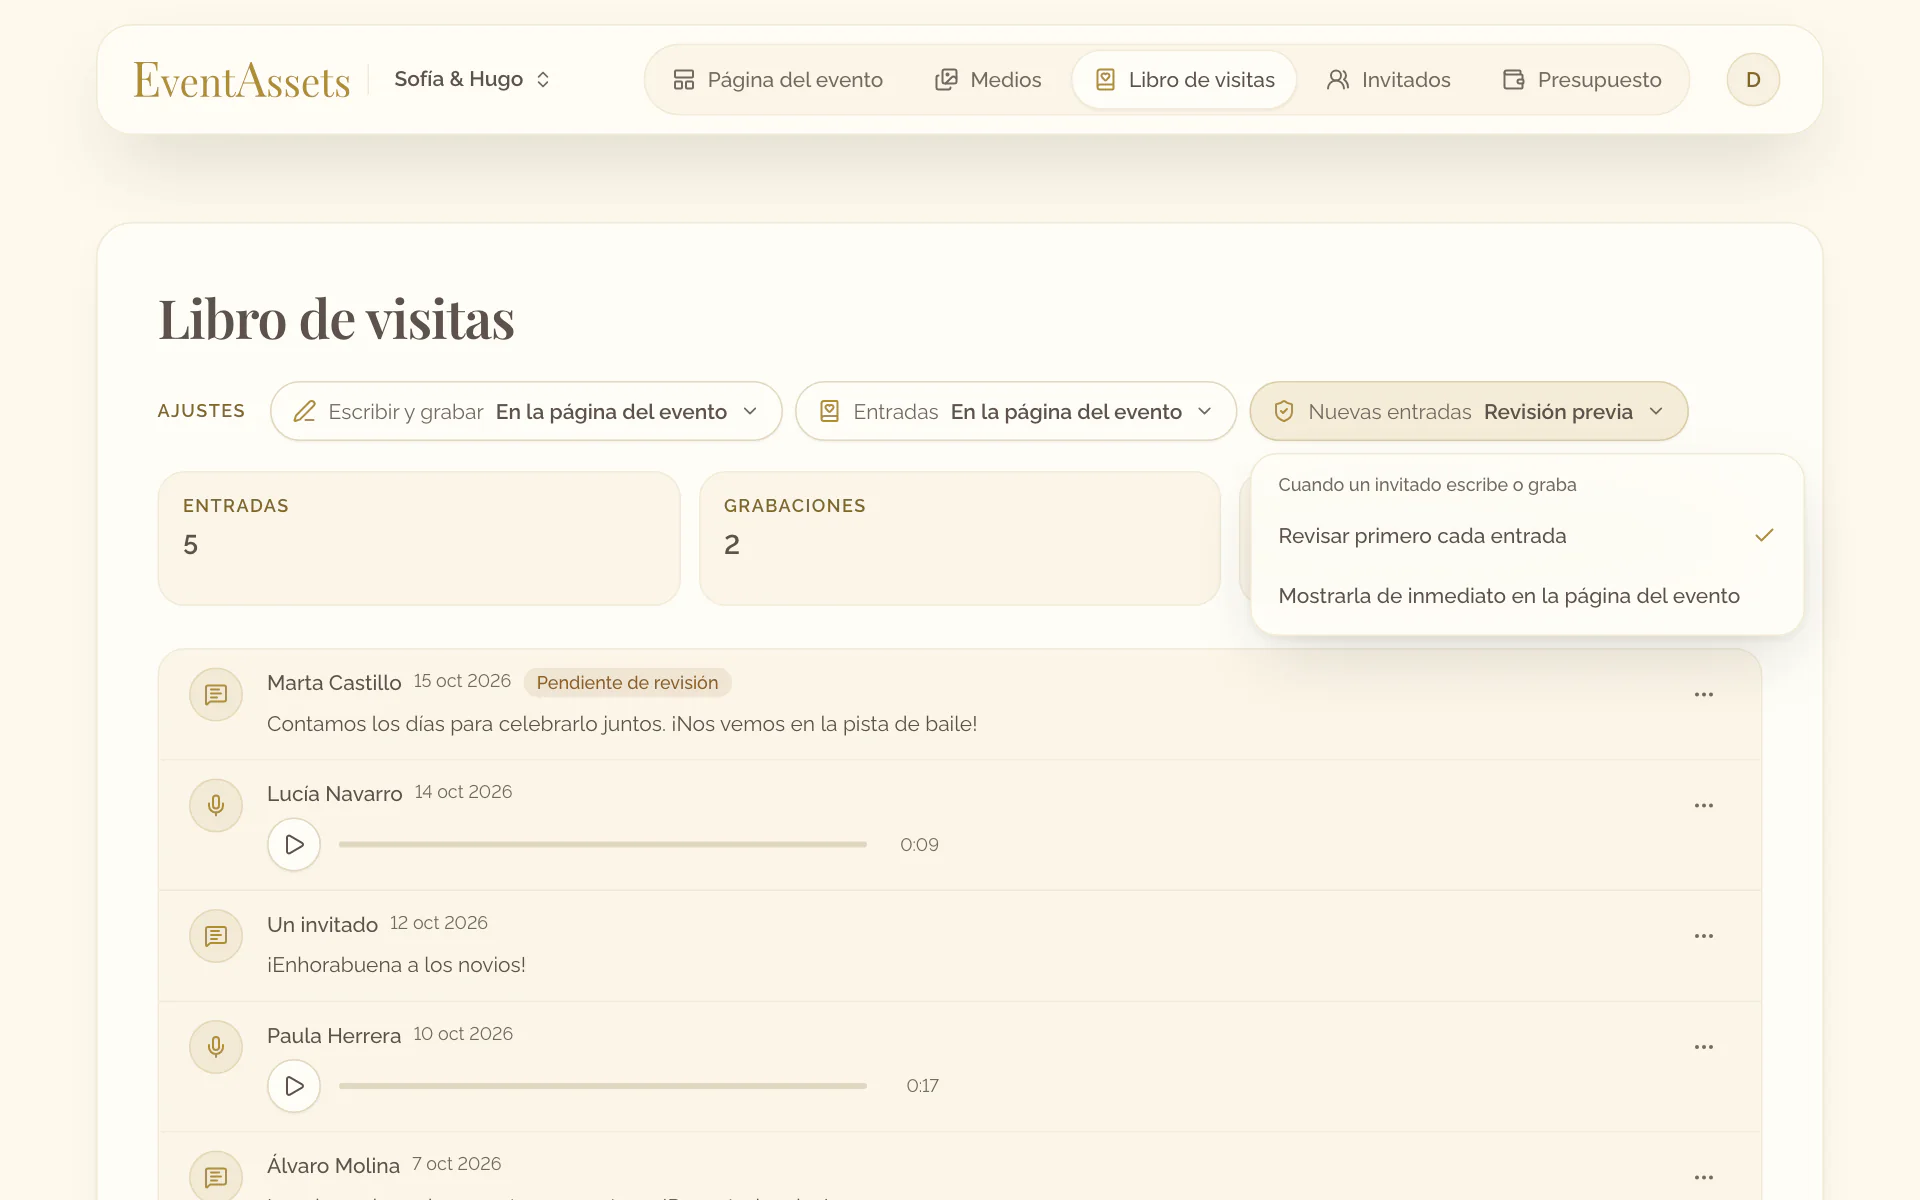
Task: Click the name Álvaro Molina
Action: tap(333, 1166)
